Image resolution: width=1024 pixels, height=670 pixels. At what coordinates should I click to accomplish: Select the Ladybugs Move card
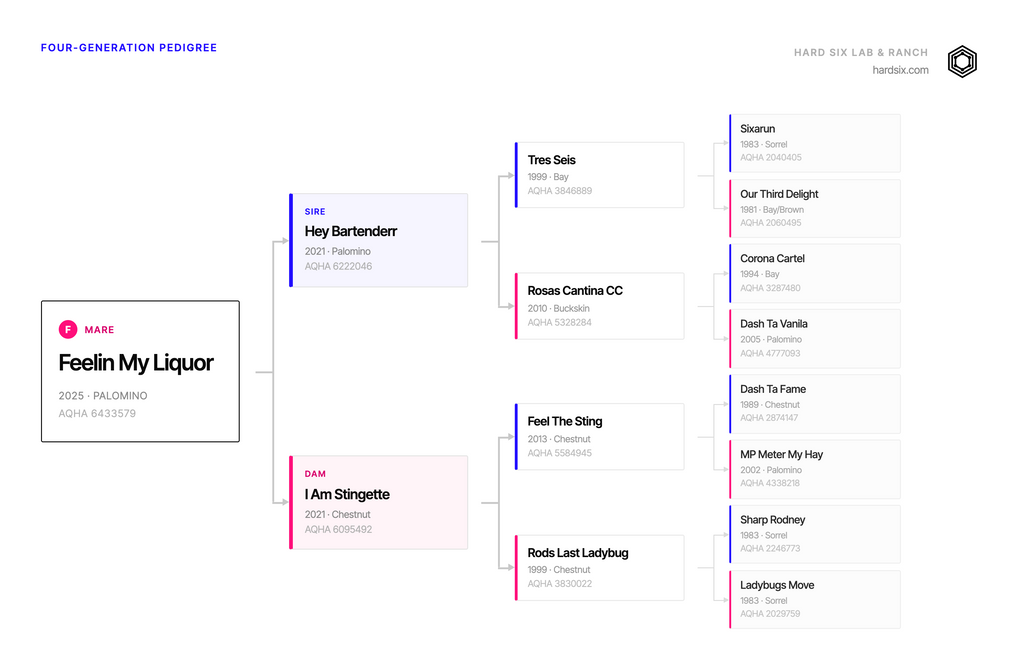click(815, 599)
